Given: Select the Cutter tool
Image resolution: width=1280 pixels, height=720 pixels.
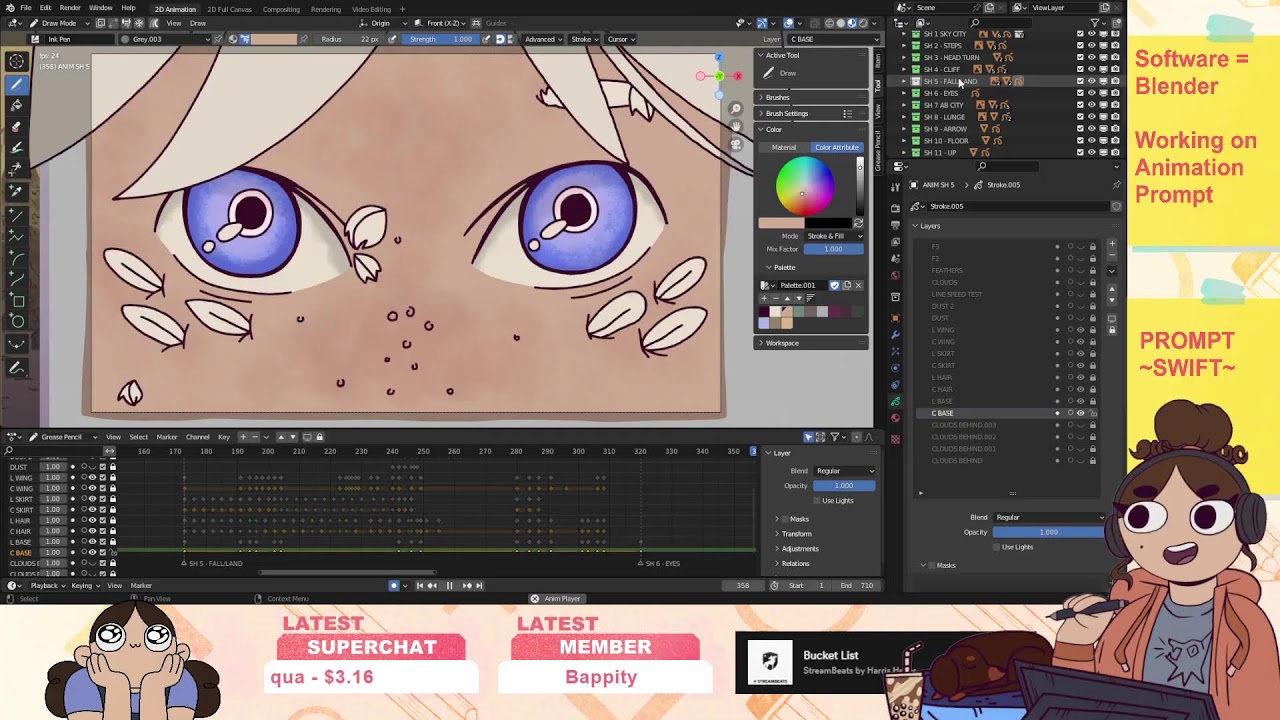Looking at the screenshot, I should point(17,170).
